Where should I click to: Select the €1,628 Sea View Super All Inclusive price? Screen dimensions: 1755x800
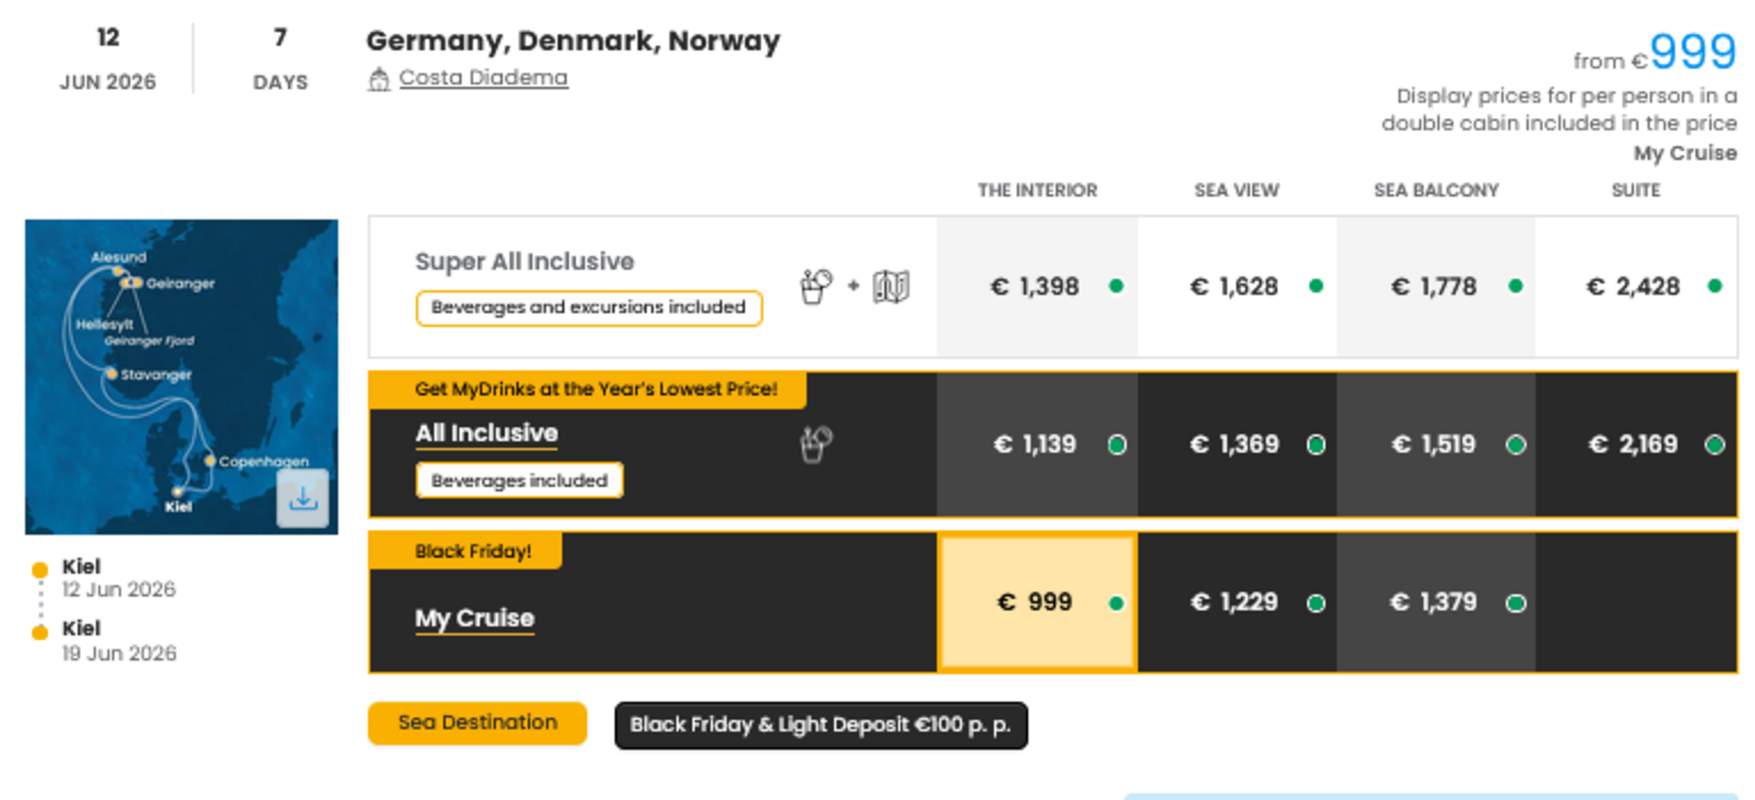pyautogui.click(x=1236, y=285)
